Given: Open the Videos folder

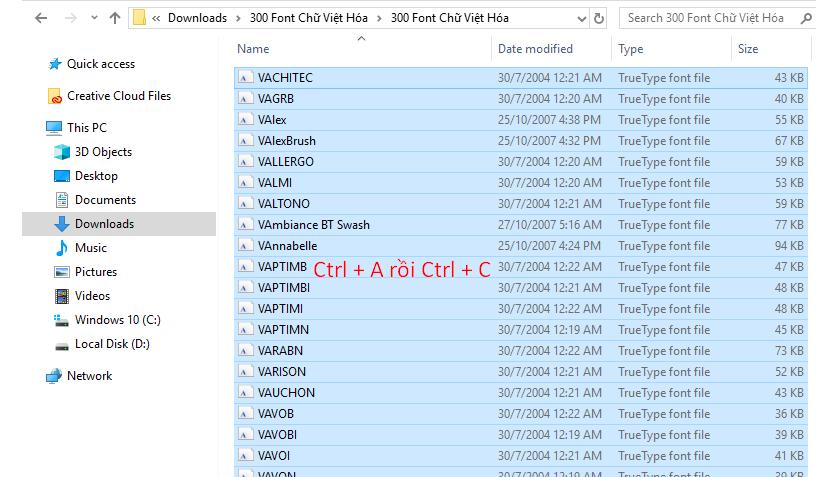Looking at the screenshot, I should click(x=92, y=295).
